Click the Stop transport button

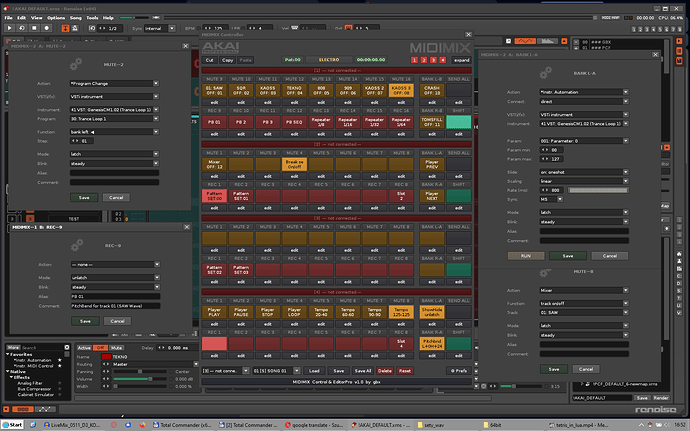point(34,28)
